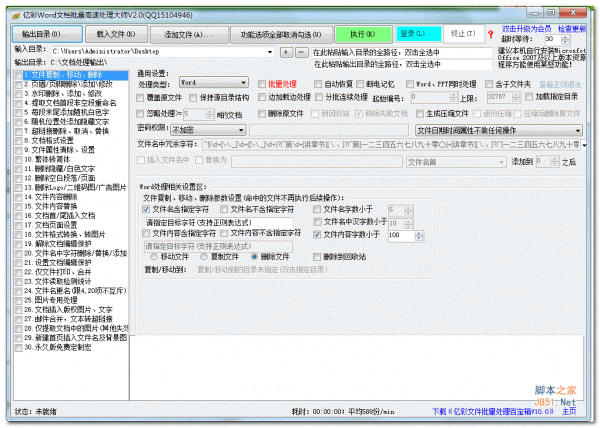Start processing with green 执行 button
The image size is (600, 428).
(x=363, y=34)
